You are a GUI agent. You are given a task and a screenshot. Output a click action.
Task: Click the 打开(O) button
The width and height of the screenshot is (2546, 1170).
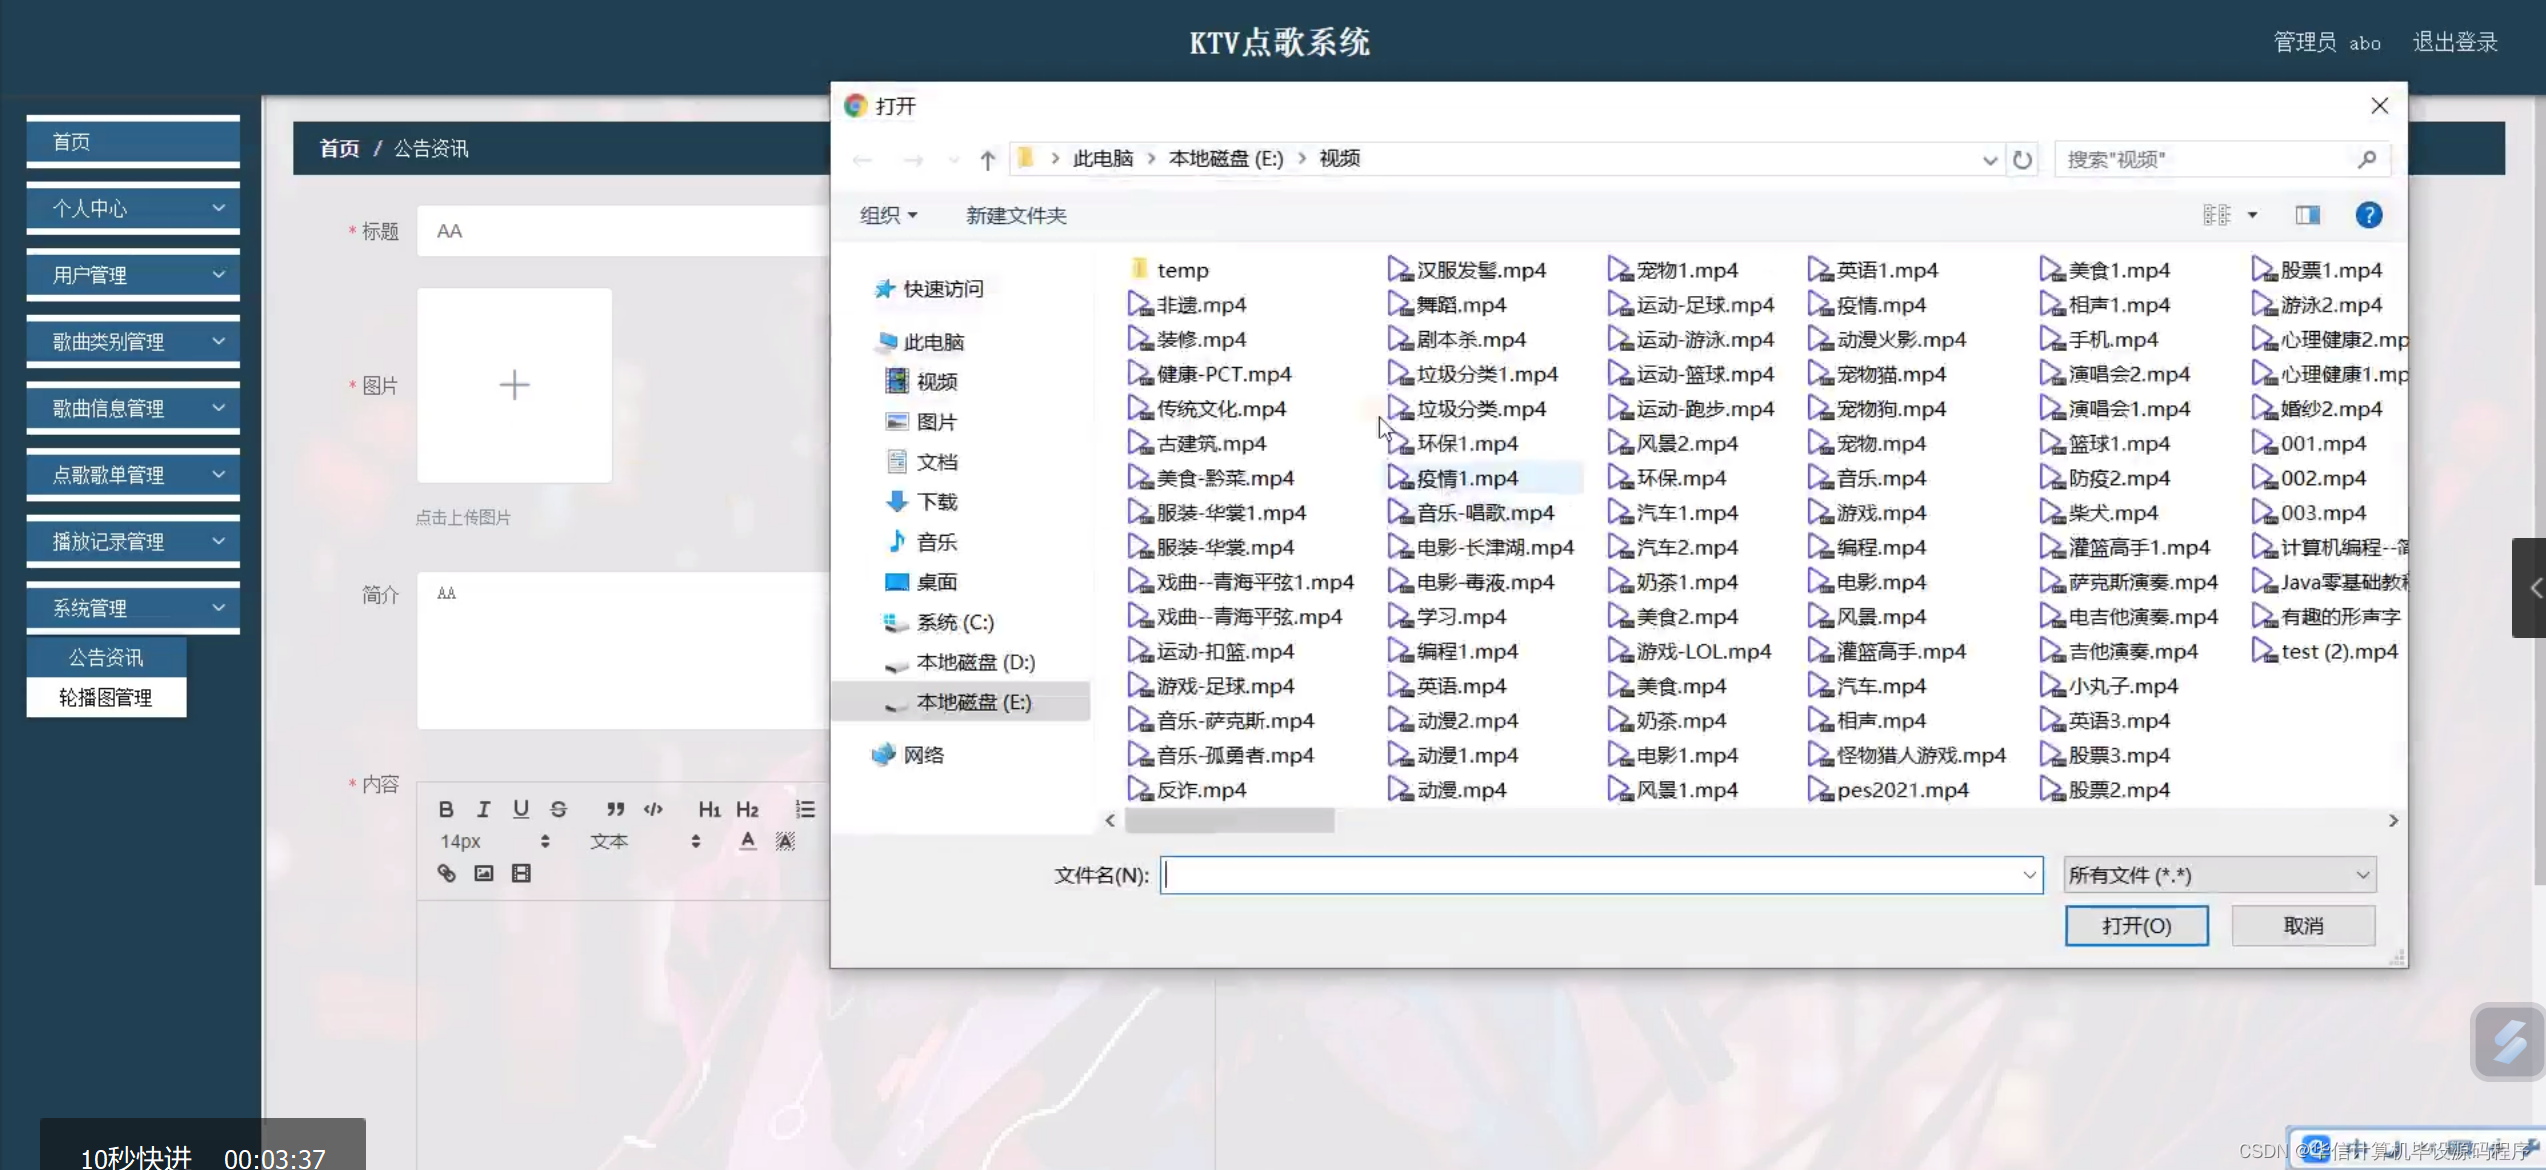point(2136,925)
